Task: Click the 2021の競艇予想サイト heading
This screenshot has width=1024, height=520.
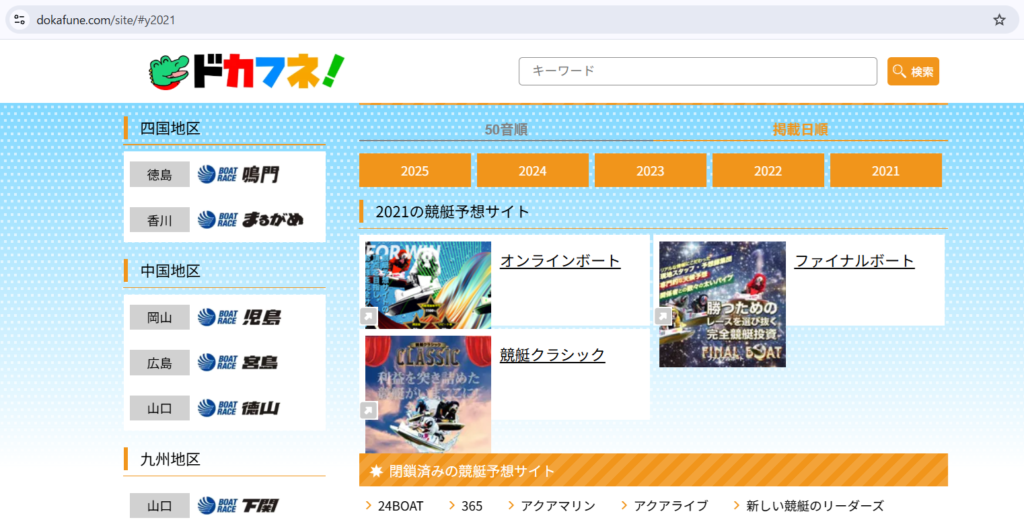Action: pyautogui.click(x=453, y=212)
